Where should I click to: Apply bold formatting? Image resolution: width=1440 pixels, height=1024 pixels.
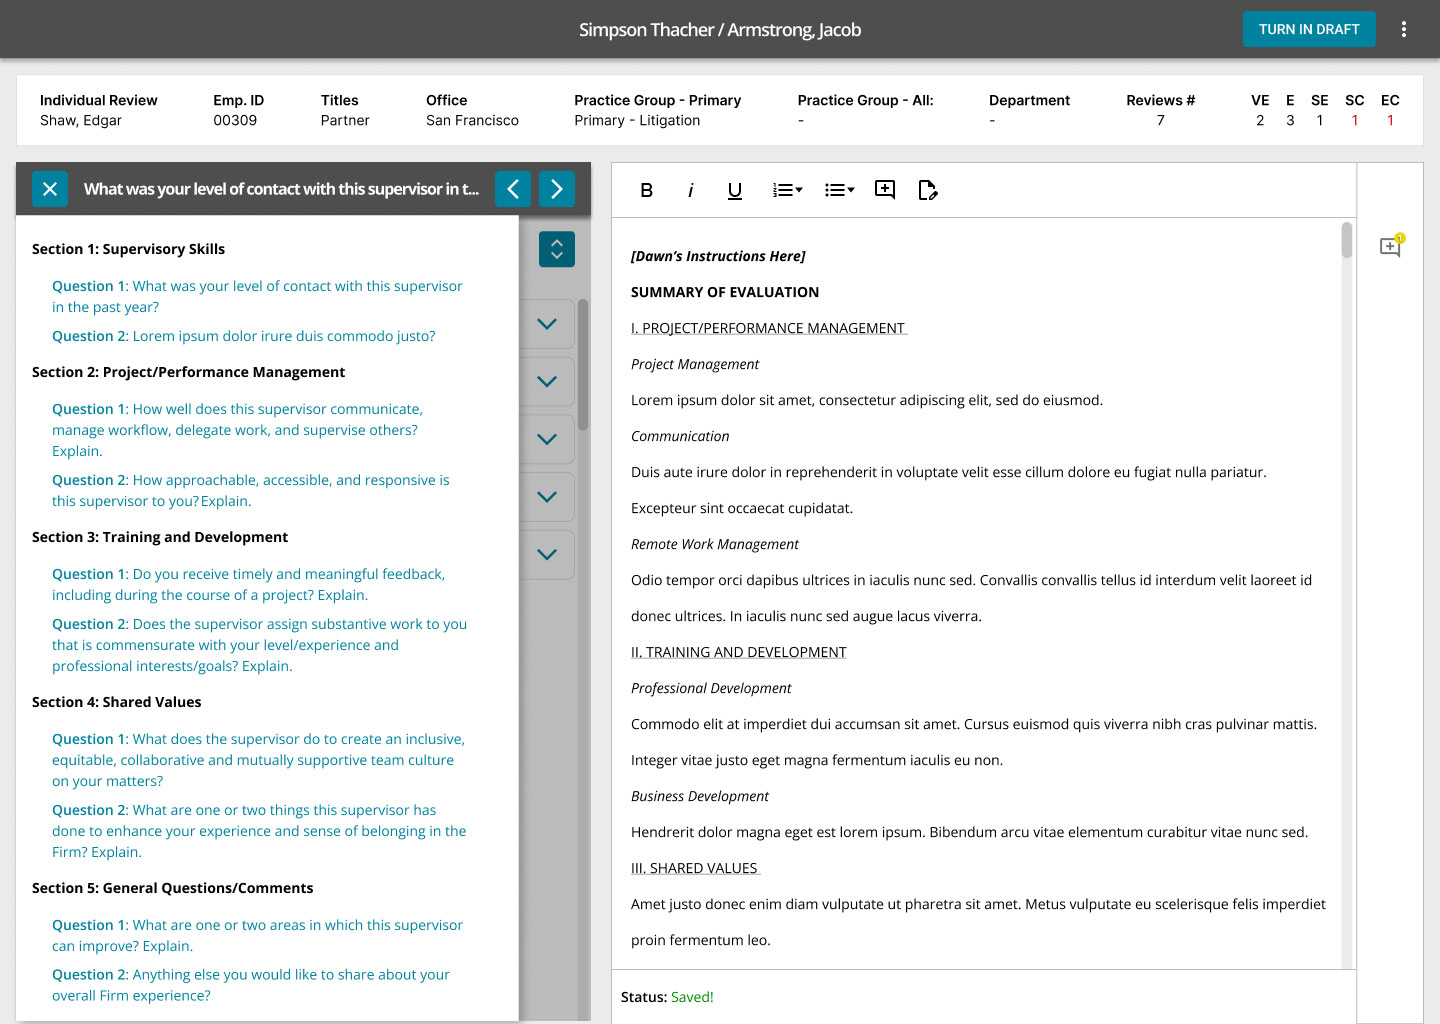647,190
